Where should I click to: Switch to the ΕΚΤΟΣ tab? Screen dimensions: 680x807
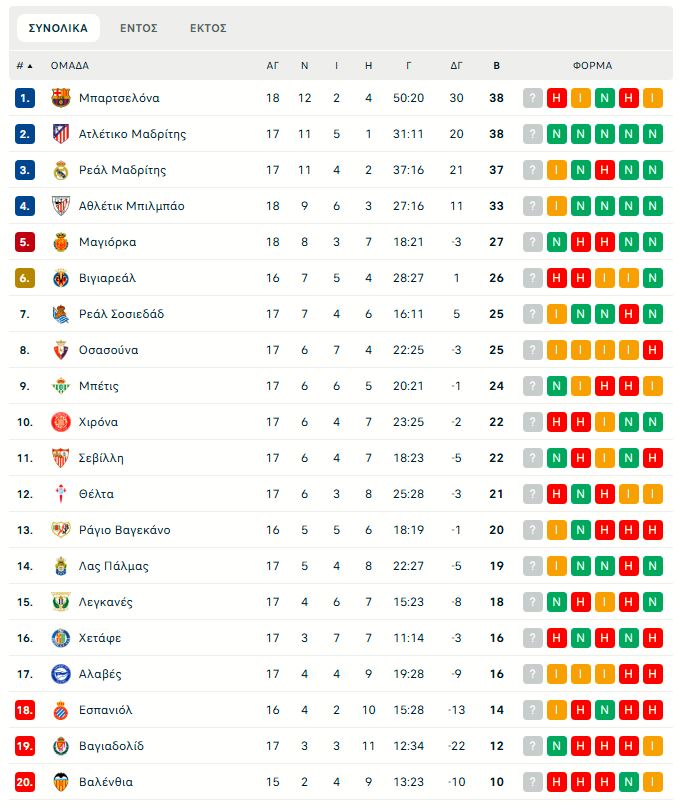click(208, 28)
